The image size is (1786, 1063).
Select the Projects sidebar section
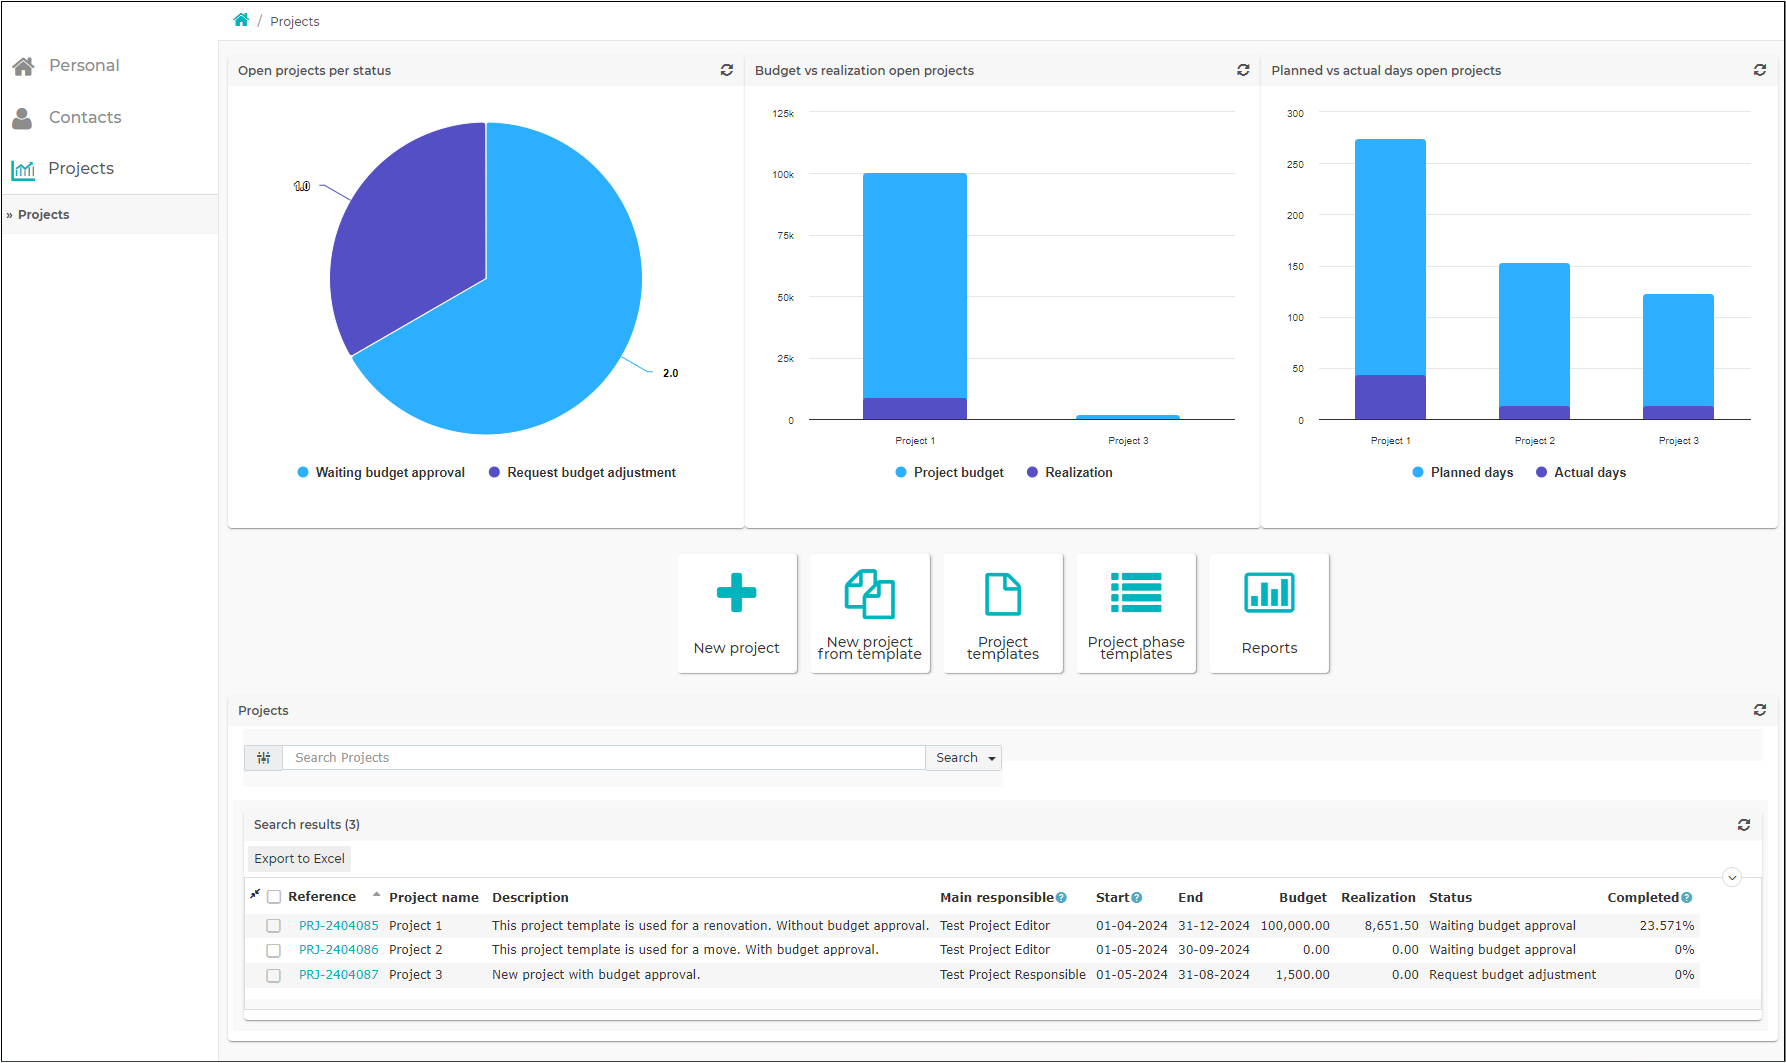[81, 169]
